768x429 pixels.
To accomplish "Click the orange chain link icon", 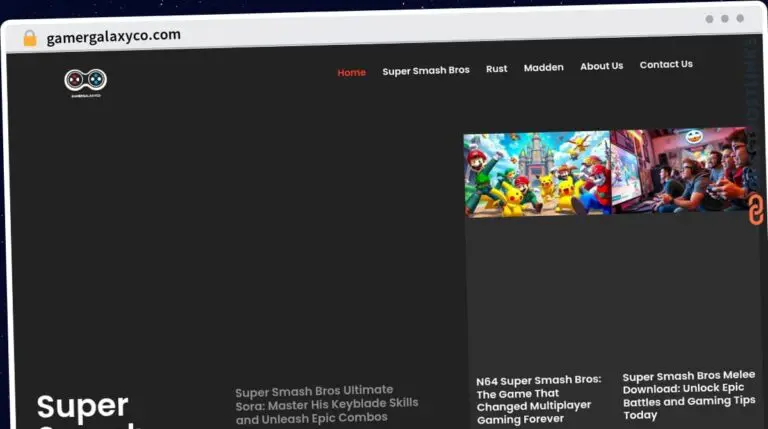I will 756,210.
